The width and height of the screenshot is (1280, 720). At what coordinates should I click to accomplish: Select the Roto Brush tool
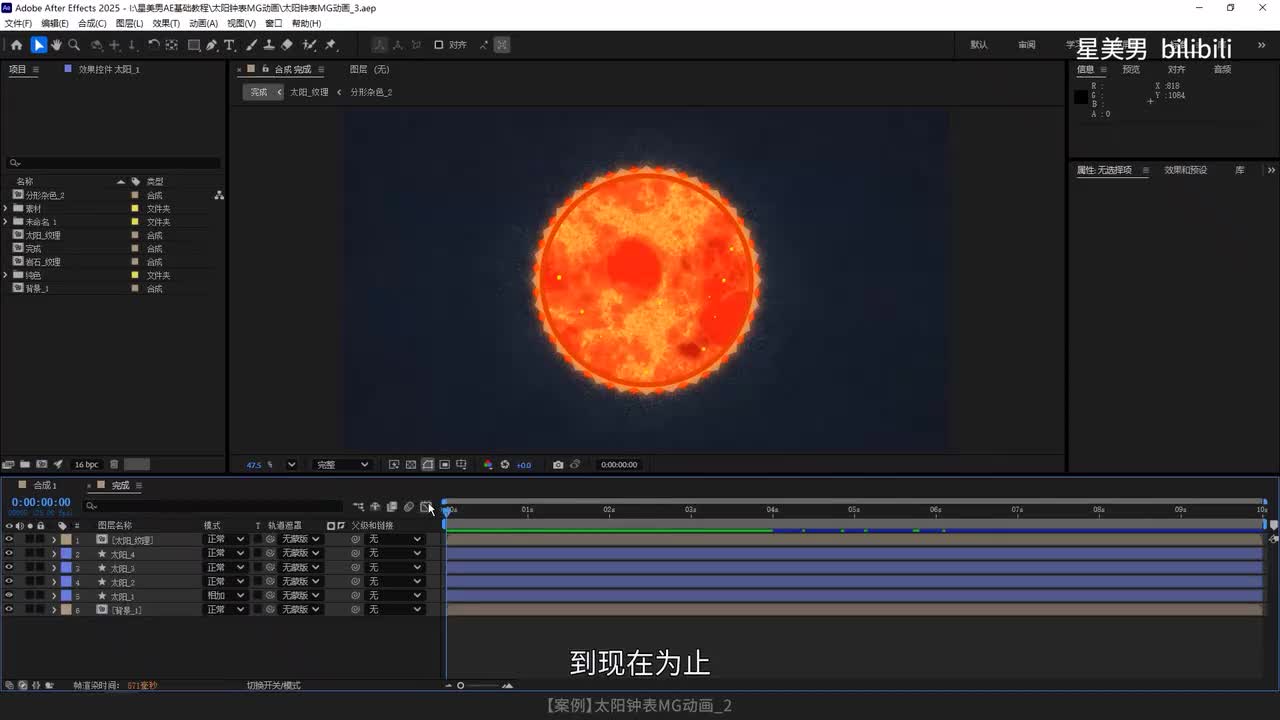click(x=309, y=45)
